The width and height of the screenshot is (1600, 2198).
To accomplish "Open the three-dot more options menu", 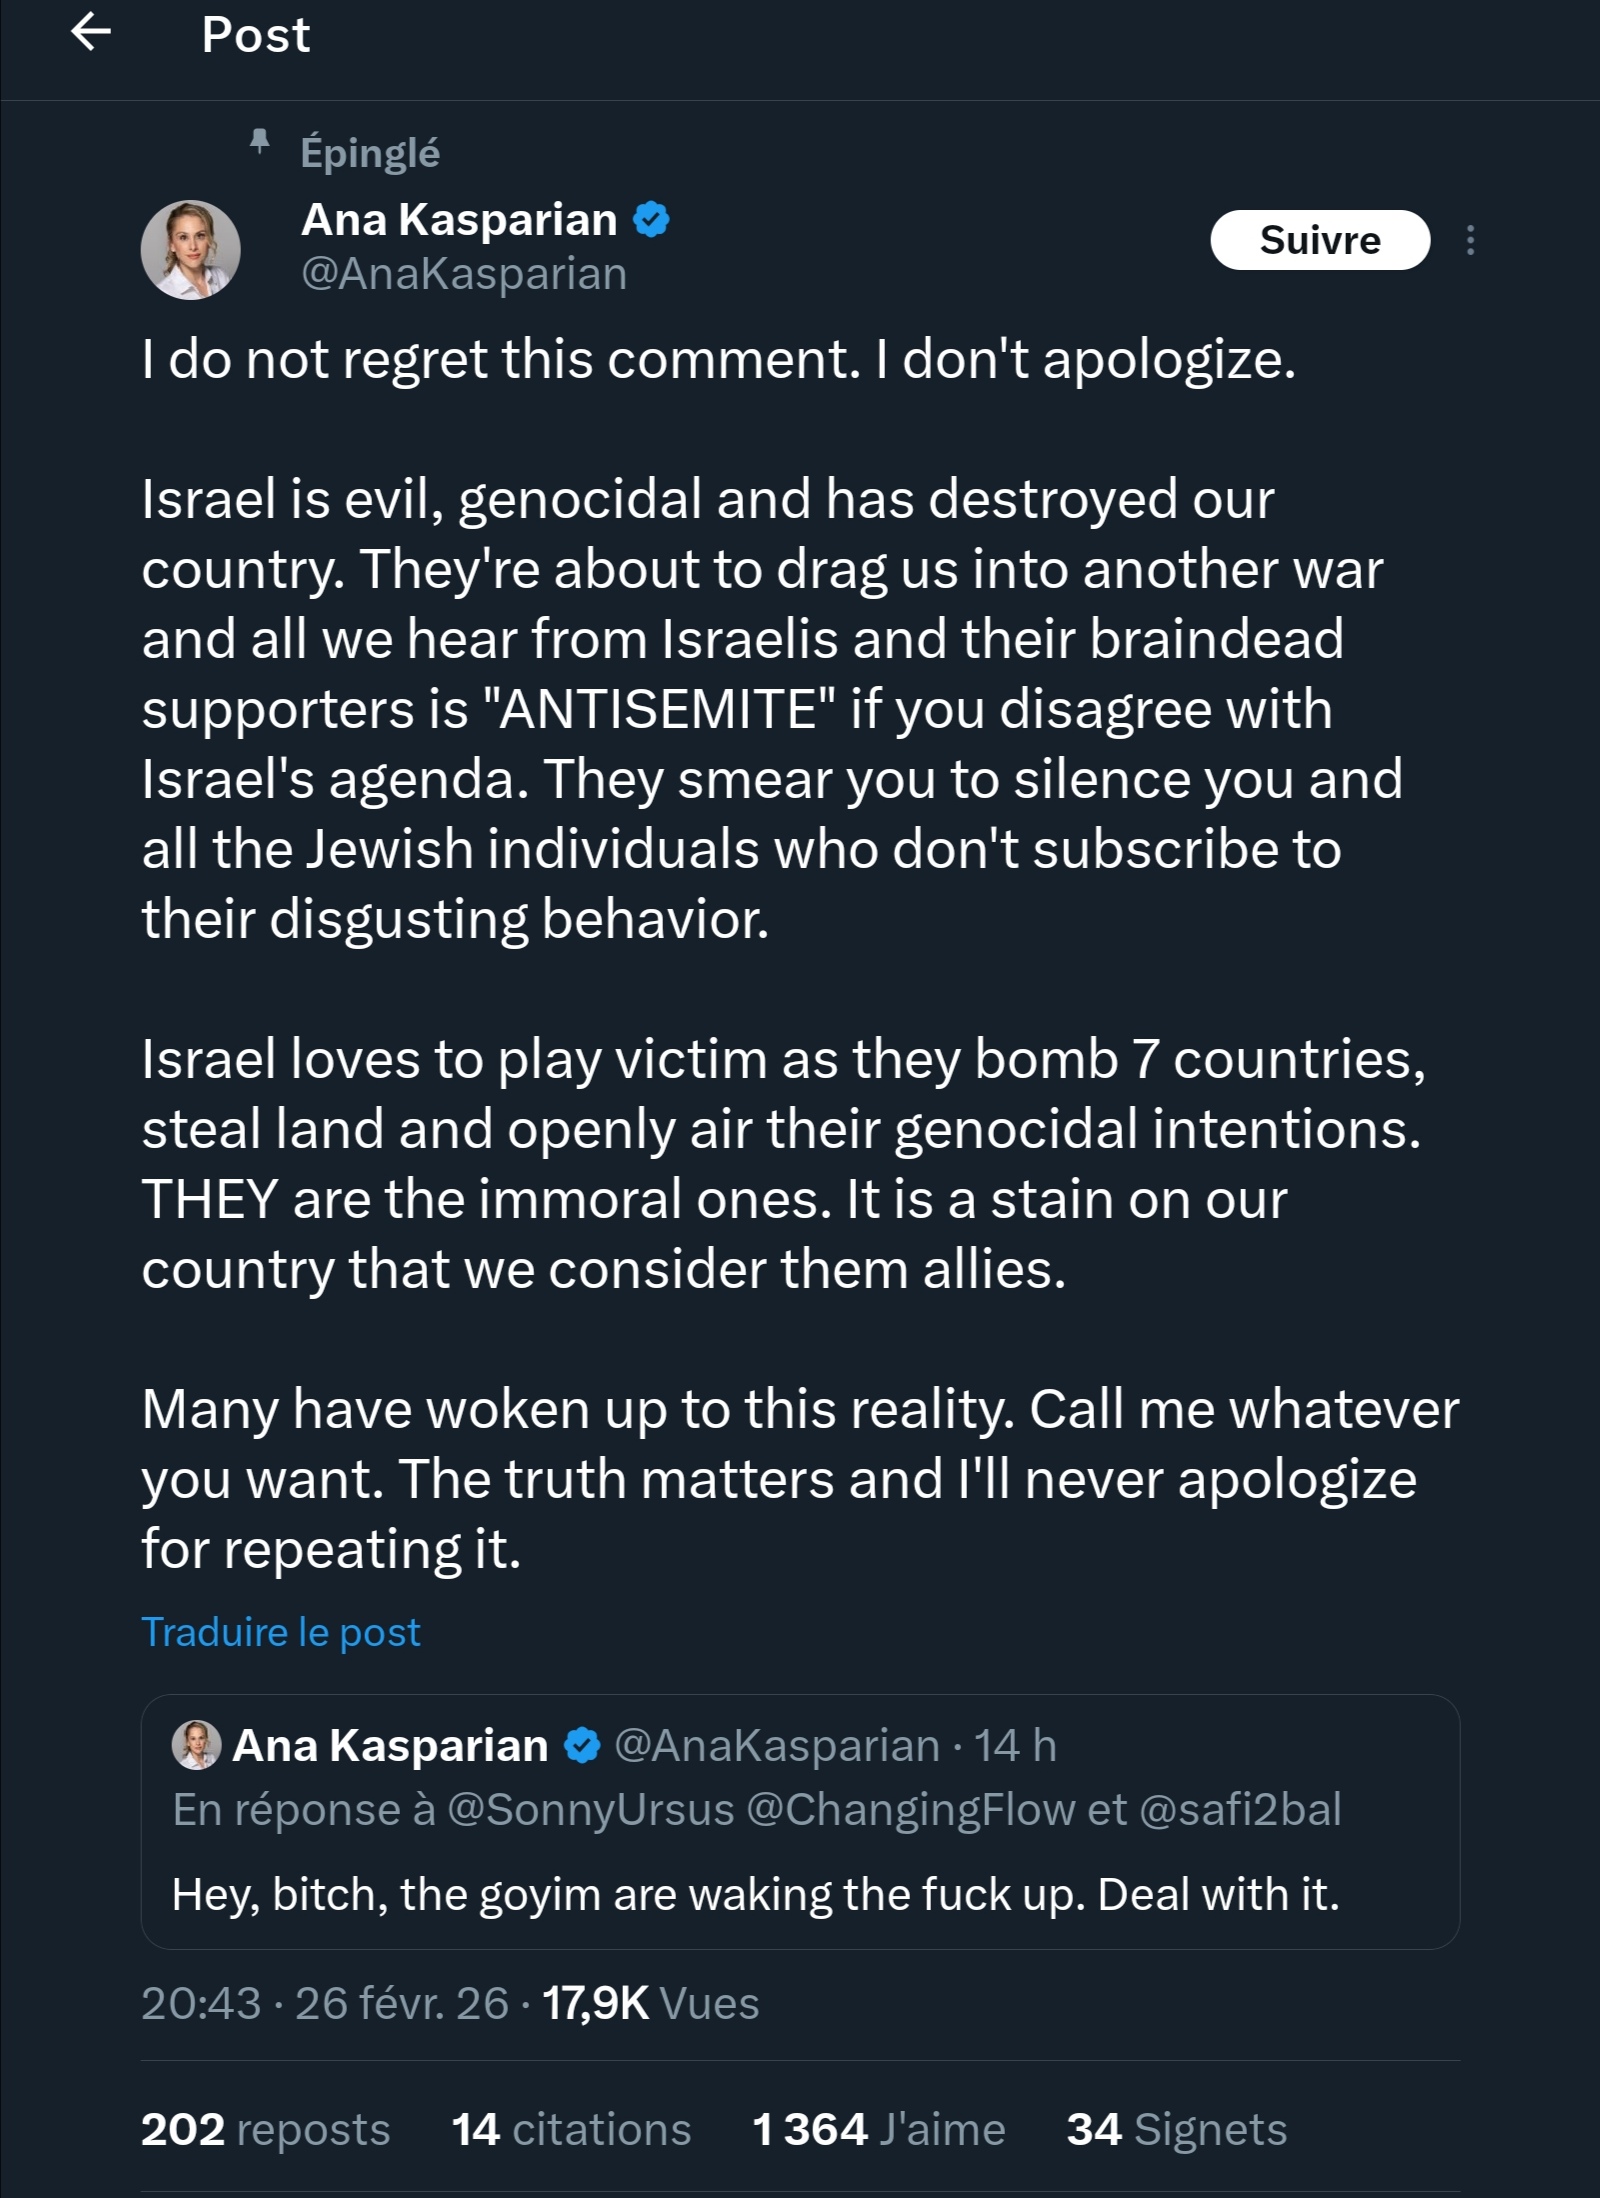I will pyautogui.click(x=1469, y=240).
